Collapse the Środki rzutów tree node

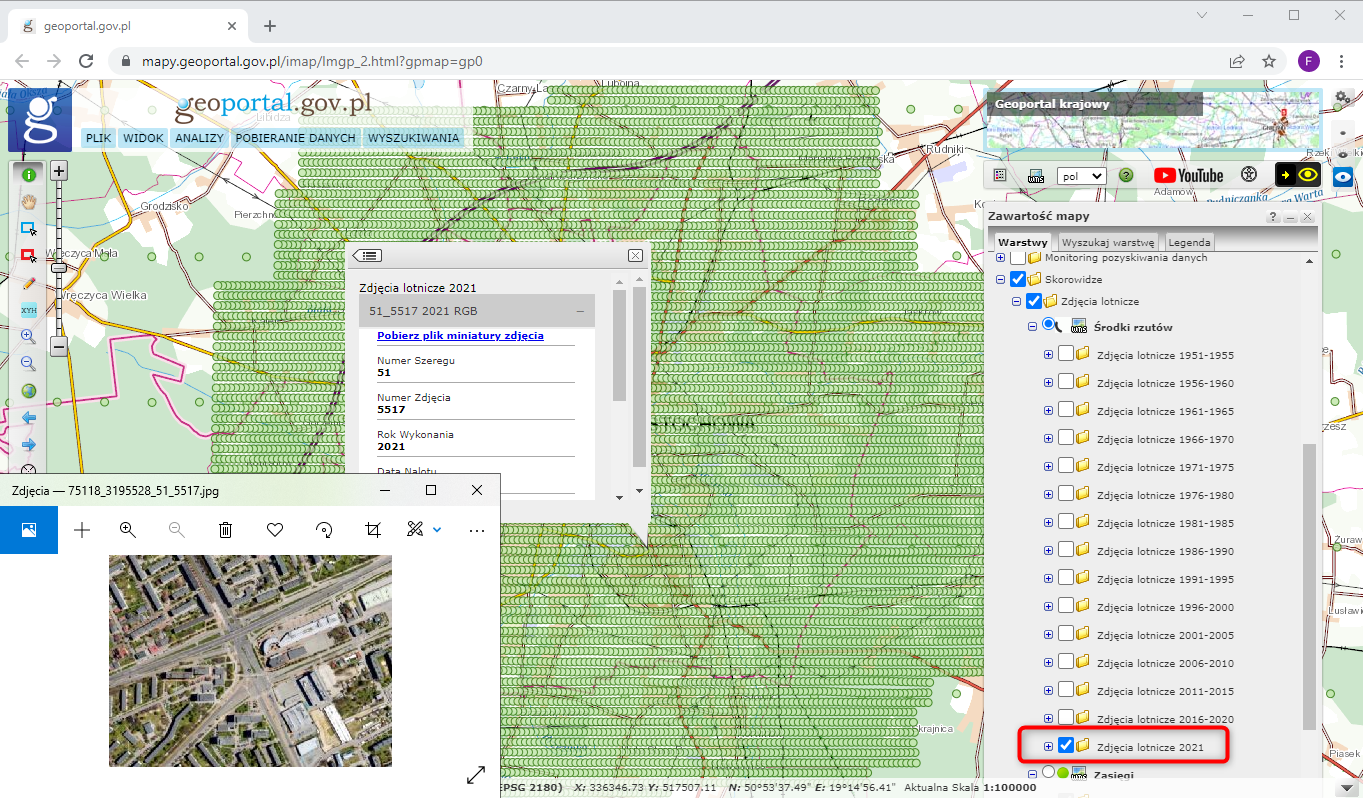[x=1033, y=326]
